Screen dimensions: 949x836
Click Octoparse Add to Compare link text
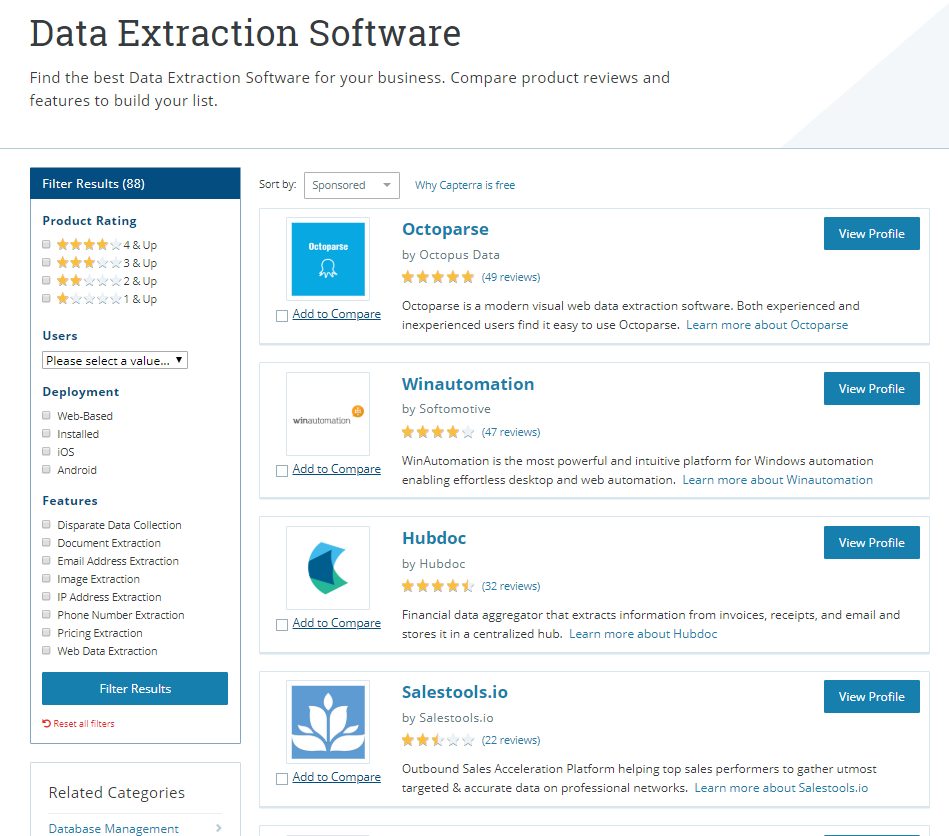tap(337, 314)
